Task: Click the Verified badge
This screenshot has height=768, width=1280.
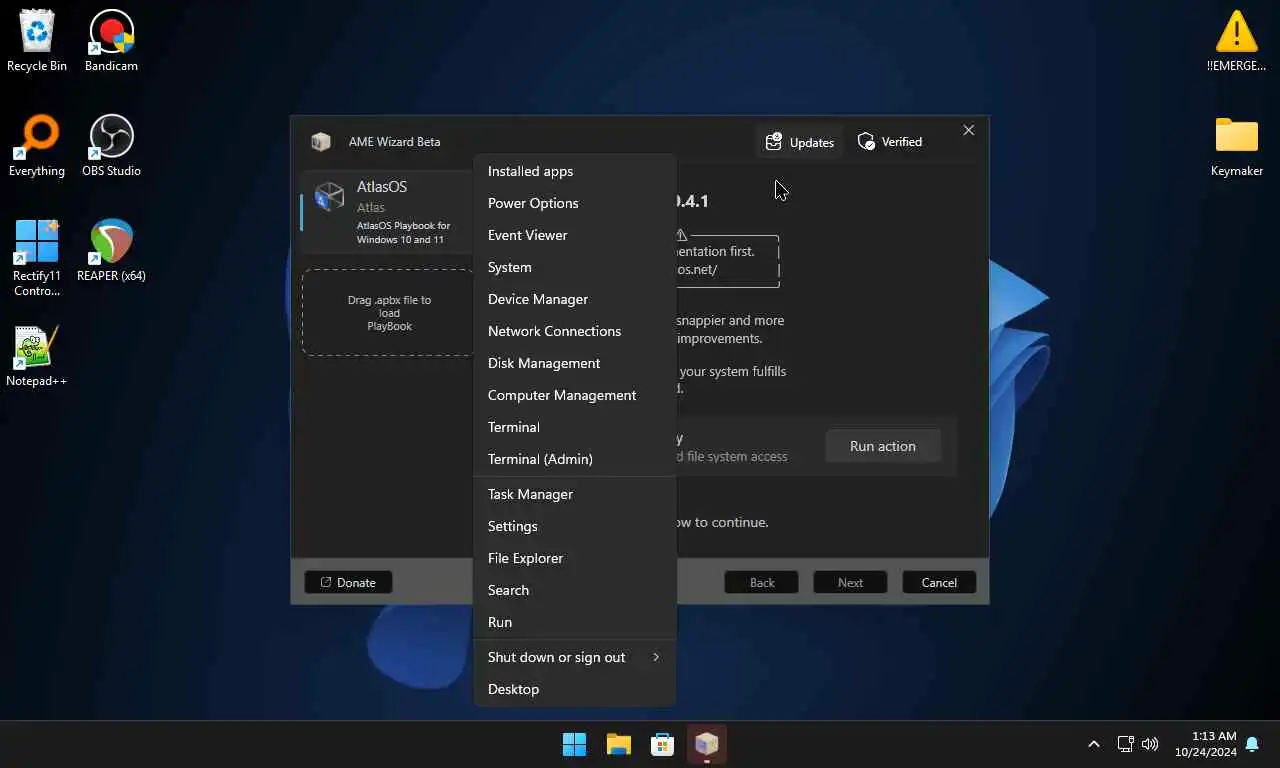Action: pyautogui.click(x=890, y=142)
